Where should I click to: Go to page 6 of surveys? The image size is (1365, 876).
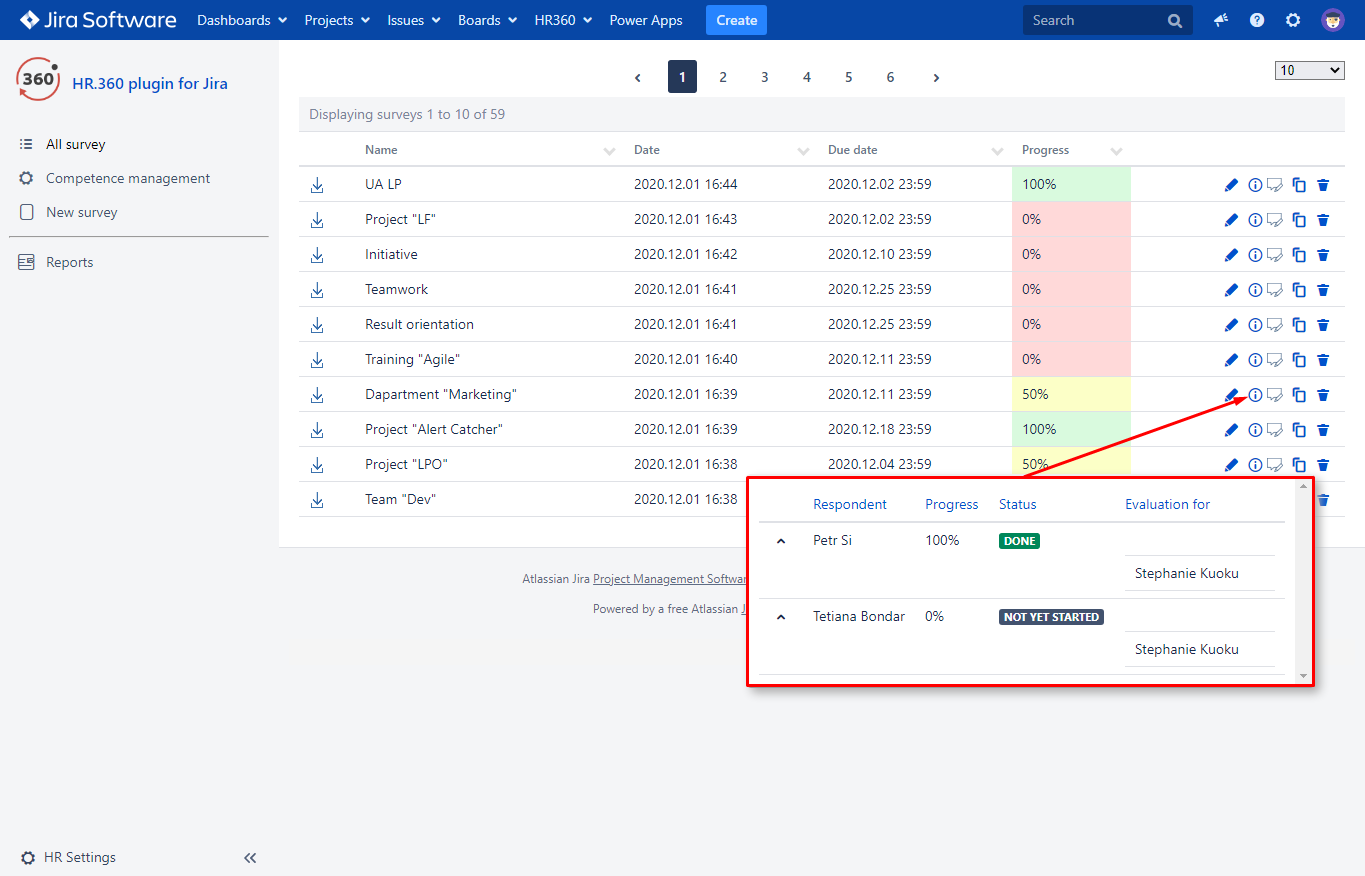click(x=890, y=77)
